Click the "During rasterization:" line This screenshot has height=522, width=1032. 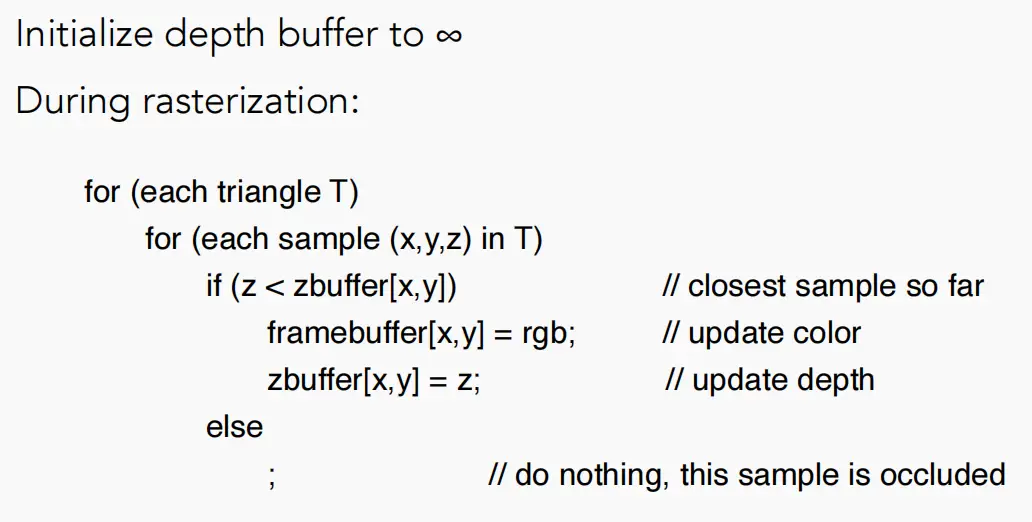(x=188, y=101)
